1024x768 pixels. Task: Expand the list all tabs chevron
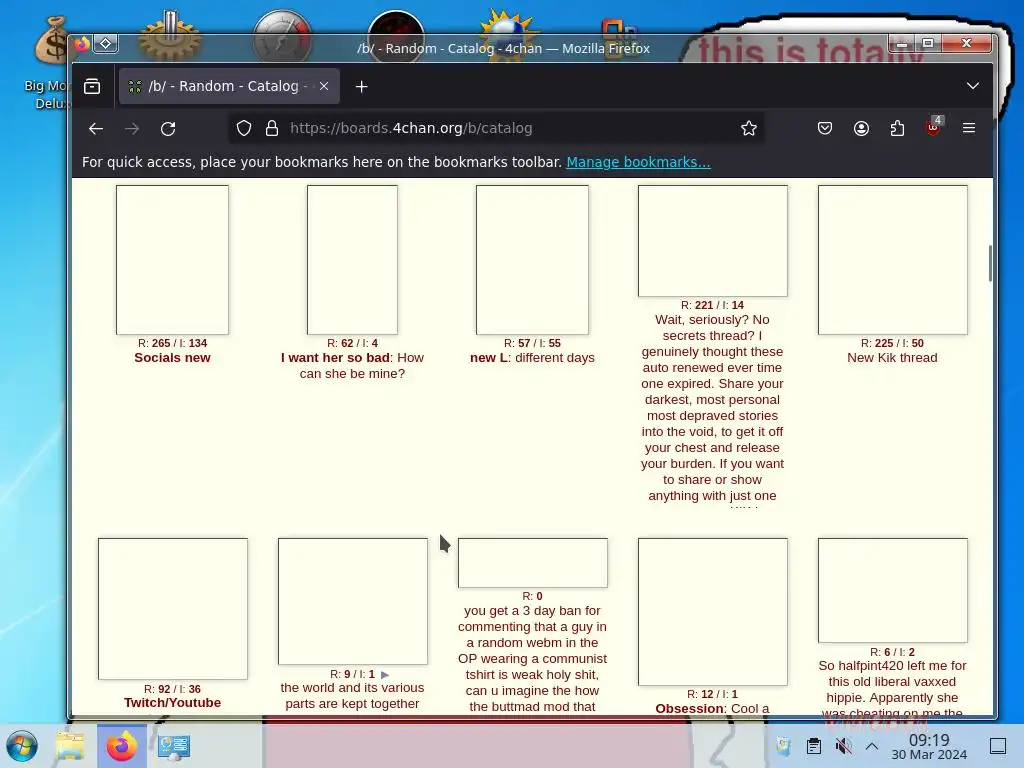(972, 86)
